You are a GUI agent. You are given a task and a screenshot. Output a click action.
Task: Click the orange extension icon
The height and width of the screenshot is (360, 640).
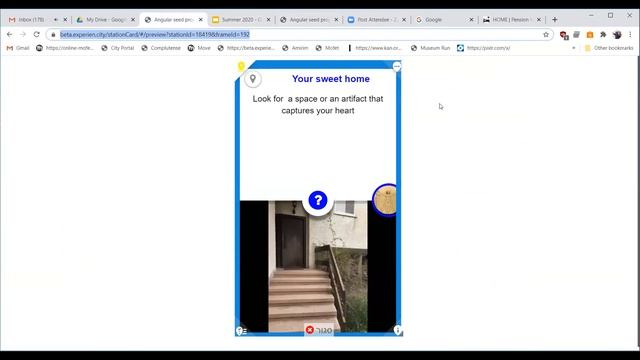(590, 35)
